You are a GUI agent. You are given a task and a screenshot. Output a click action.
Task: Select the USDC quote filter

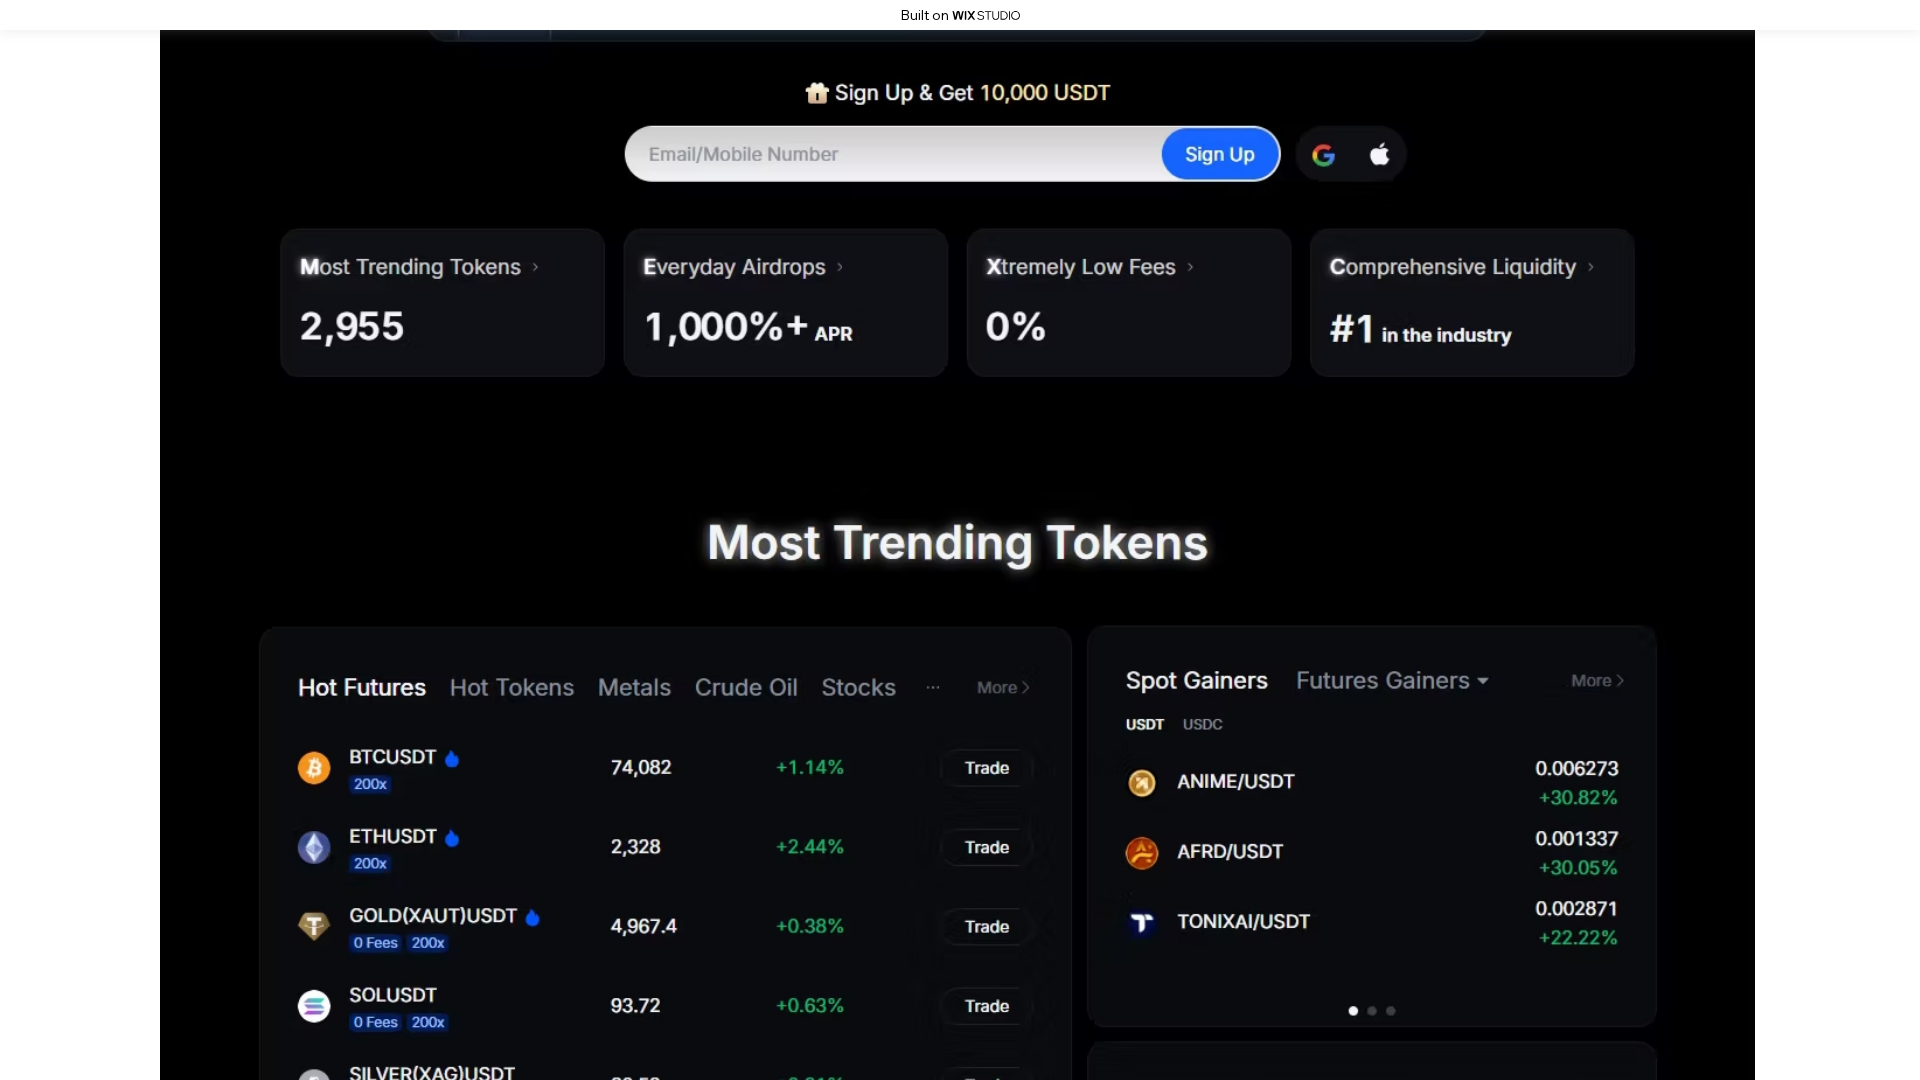click(x=1202, y=725)
